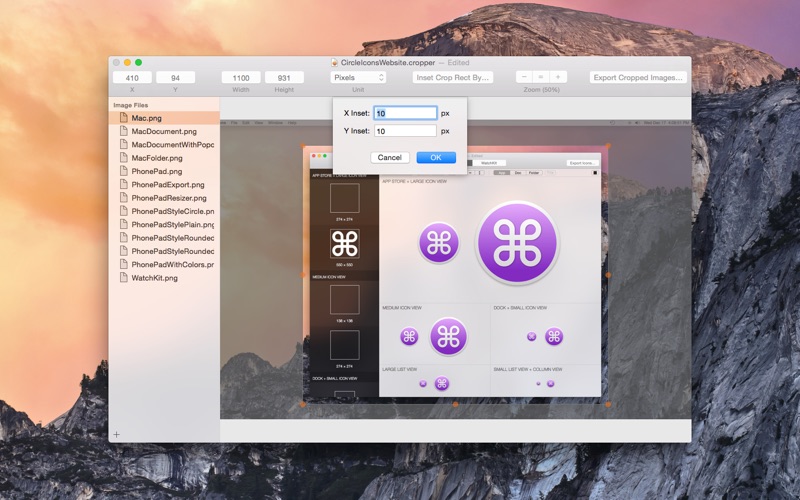Select MacDocument.png in the file list
This screenshot has height=500, width=800.
[x=164, y=131]
